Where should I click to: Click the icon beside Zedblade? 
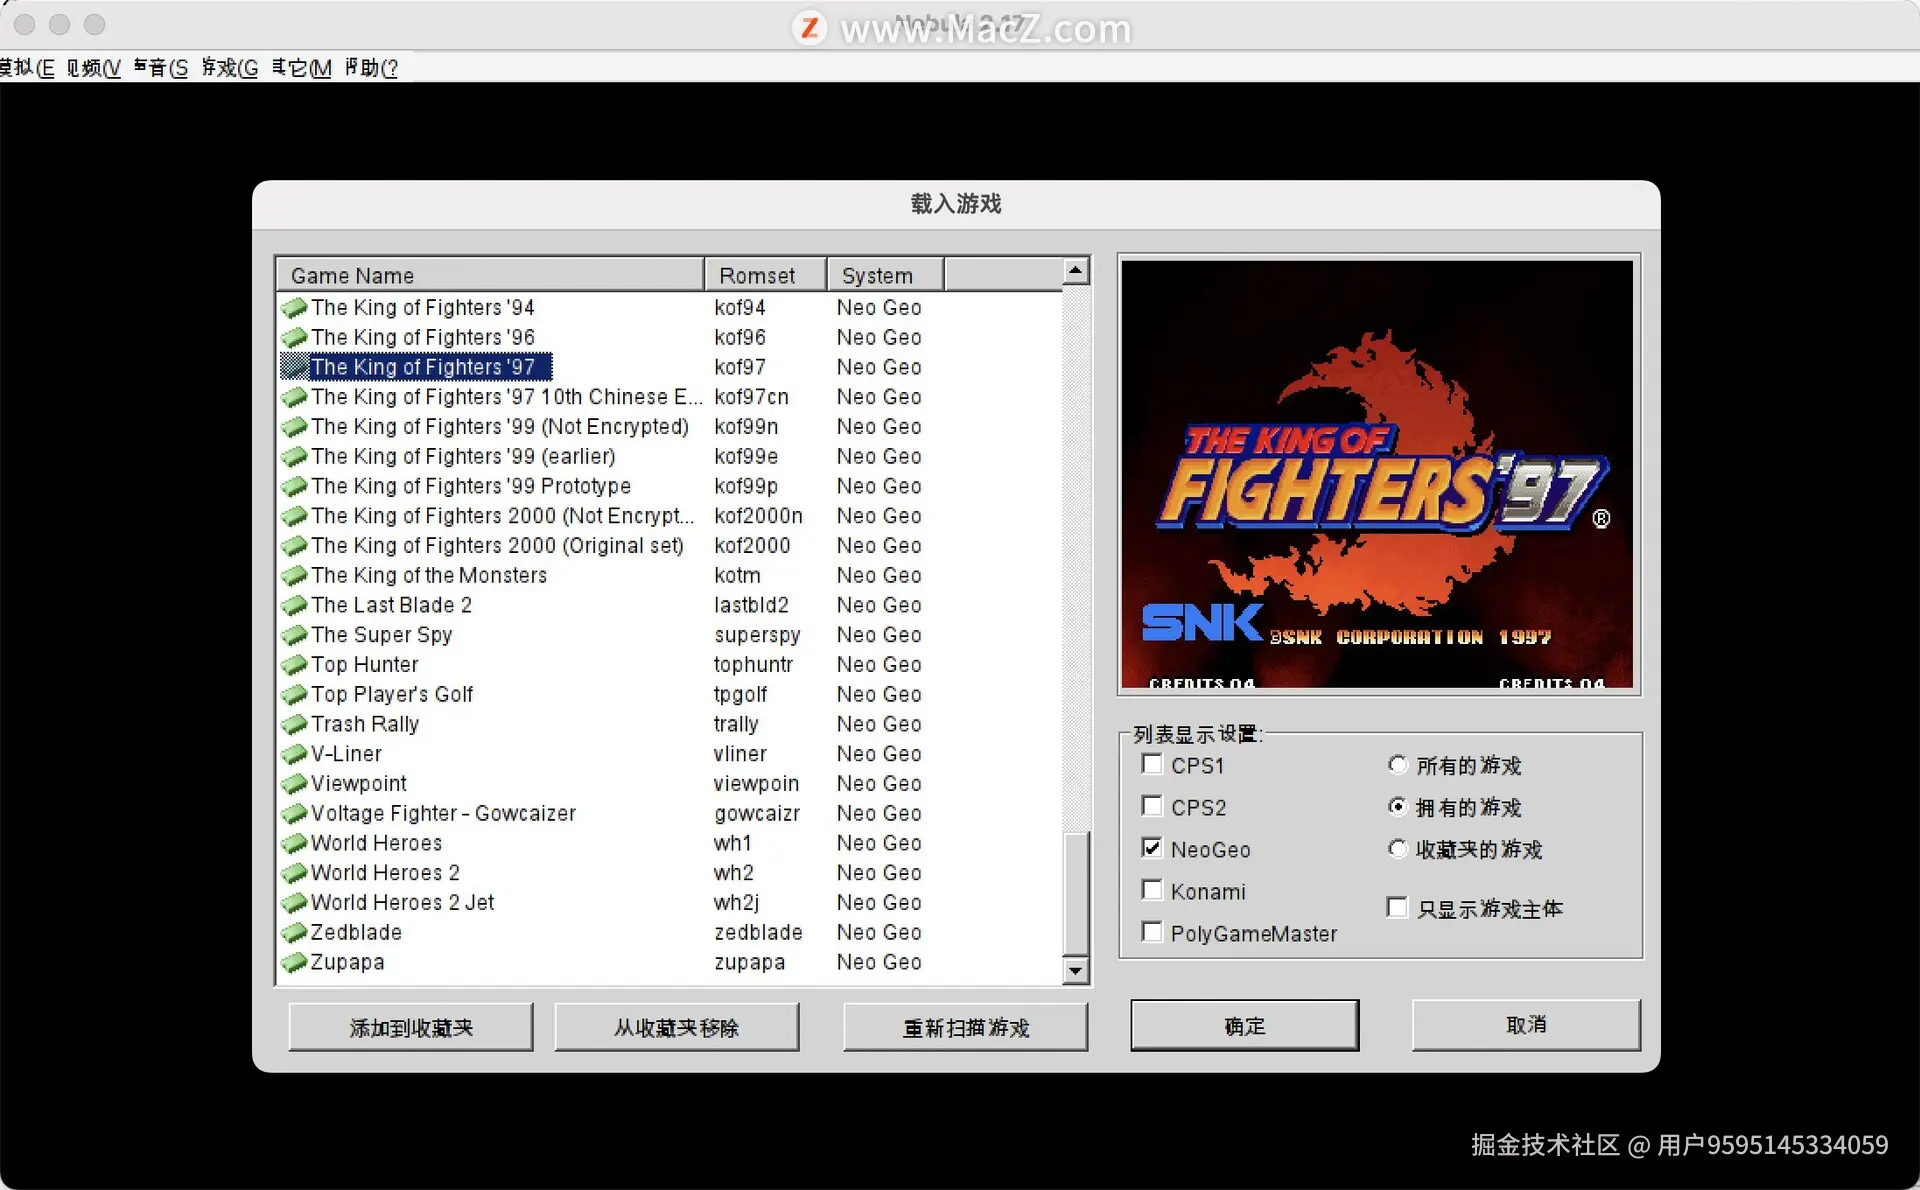[x=294, y=933]
